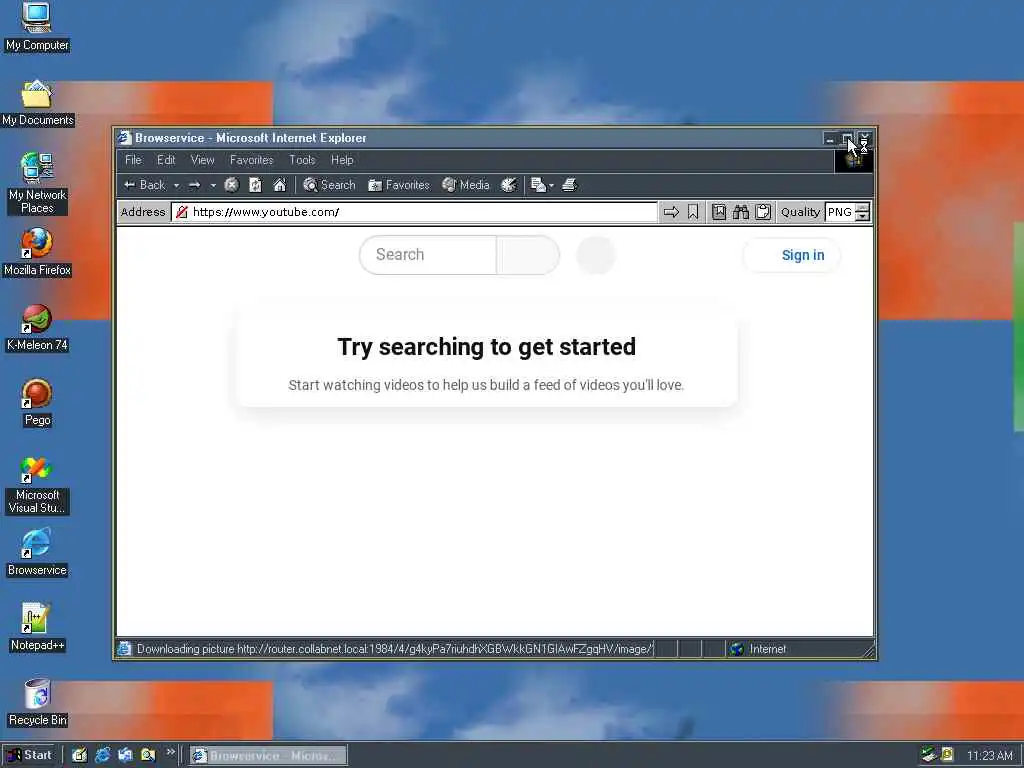The height and width of the screenshot is (768, 1024).
Task: Open My Documents desktop icon
Action: [37, 103]
